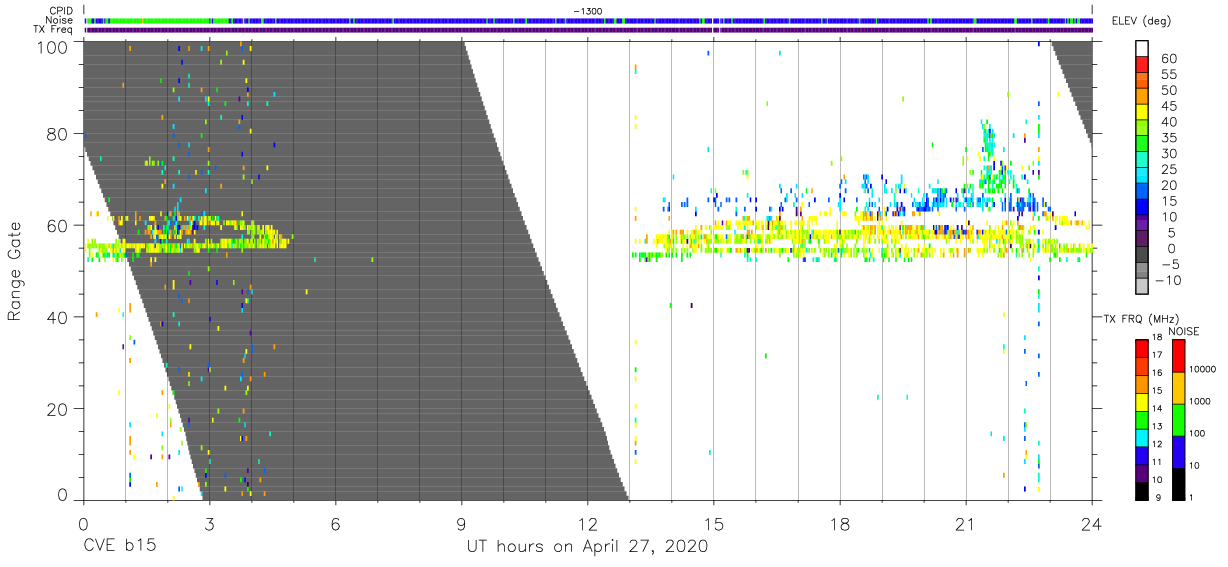Click the 80 tick on Range Gate axis
The width and height of the screenshot is (1228, 567).
pos(57,133)
